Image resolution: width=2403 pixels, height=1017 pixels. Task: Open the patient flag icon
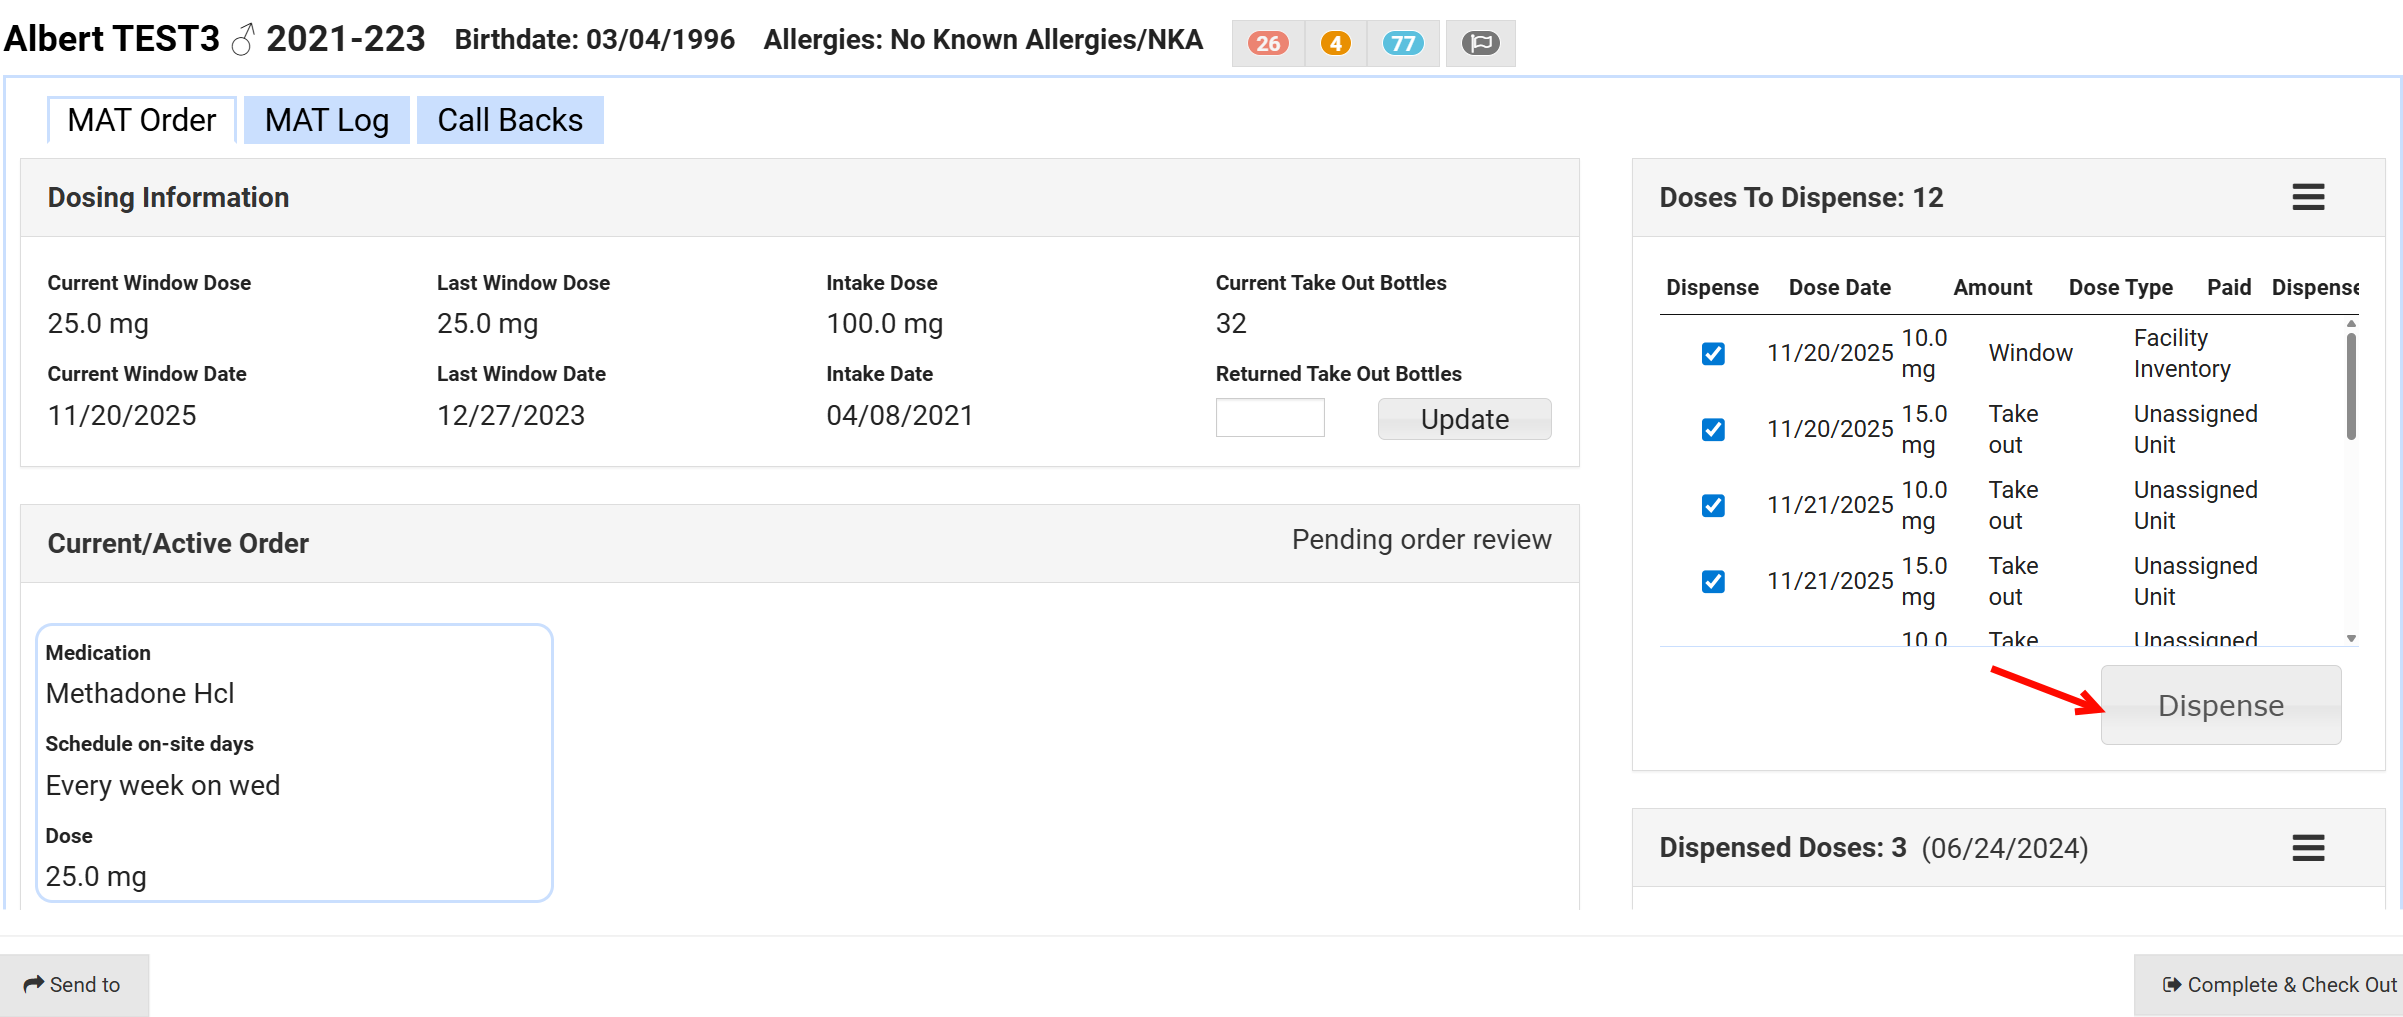[x=1480, y=43]
